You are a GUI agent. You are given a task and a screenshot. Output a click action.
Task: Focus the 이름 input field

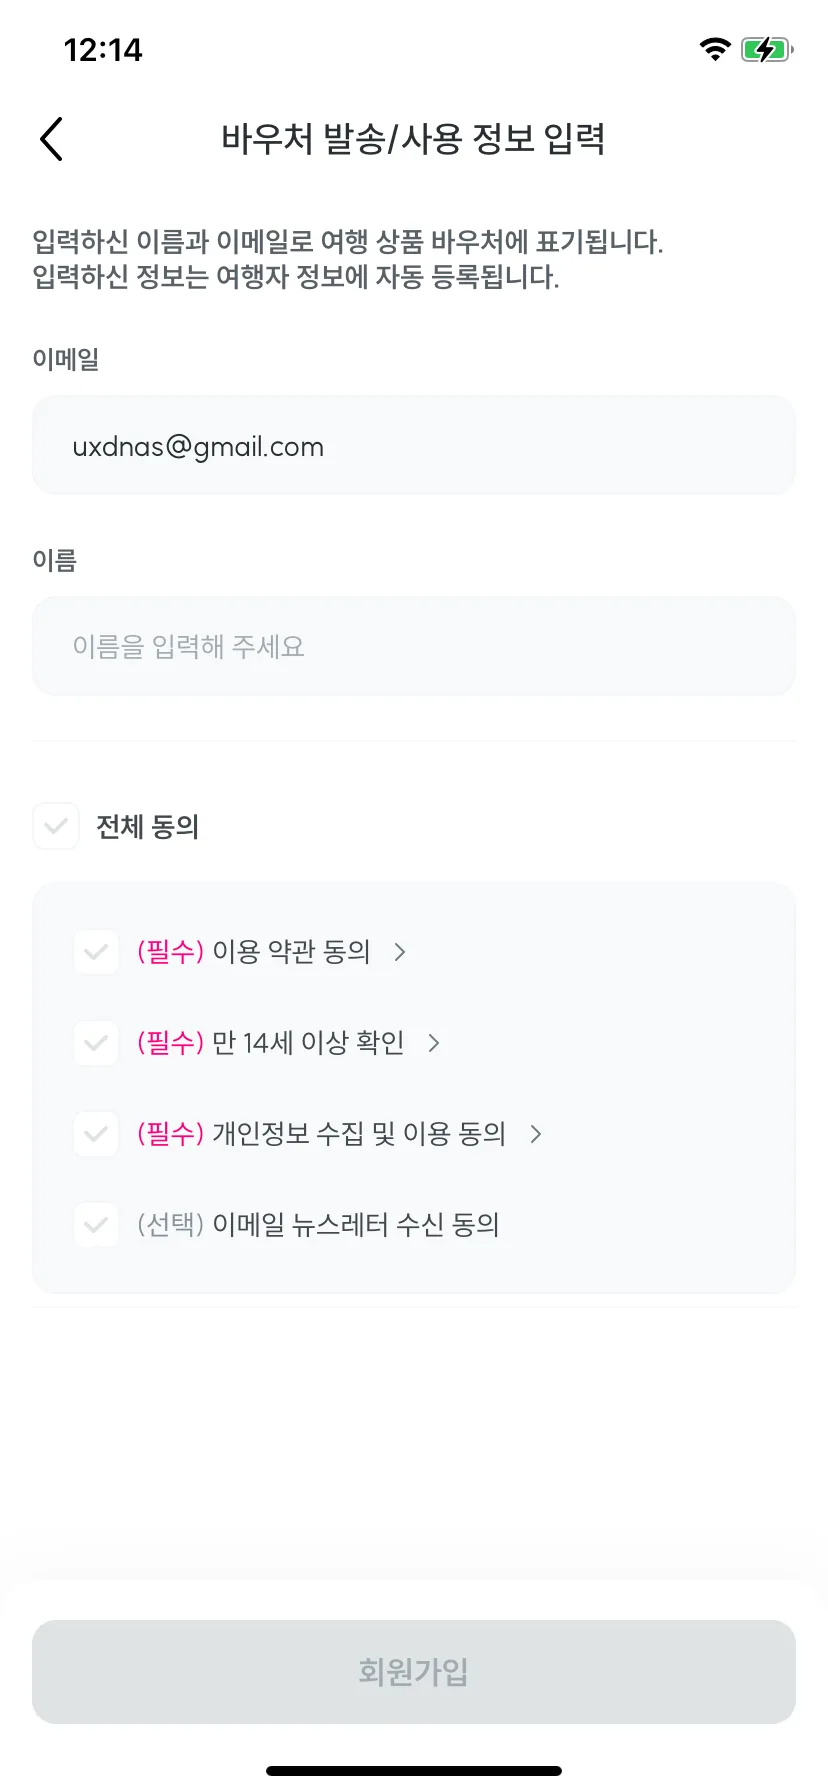pos(414,646)
